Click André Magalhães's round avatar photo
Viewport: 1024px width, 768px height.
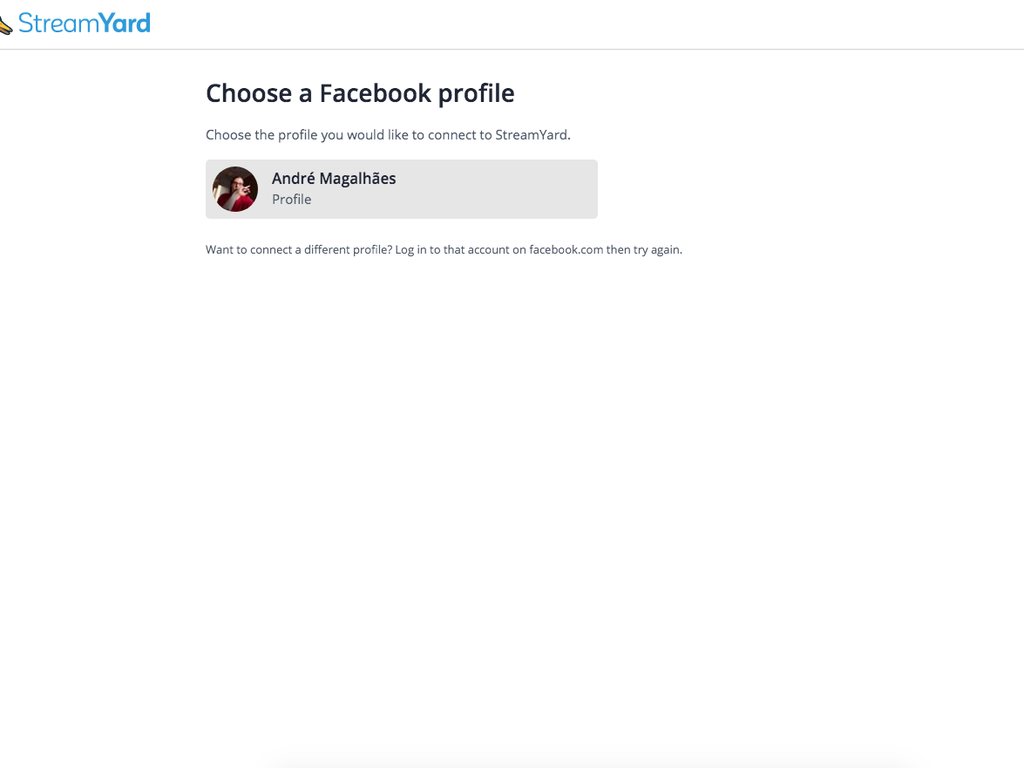(235, 189)
